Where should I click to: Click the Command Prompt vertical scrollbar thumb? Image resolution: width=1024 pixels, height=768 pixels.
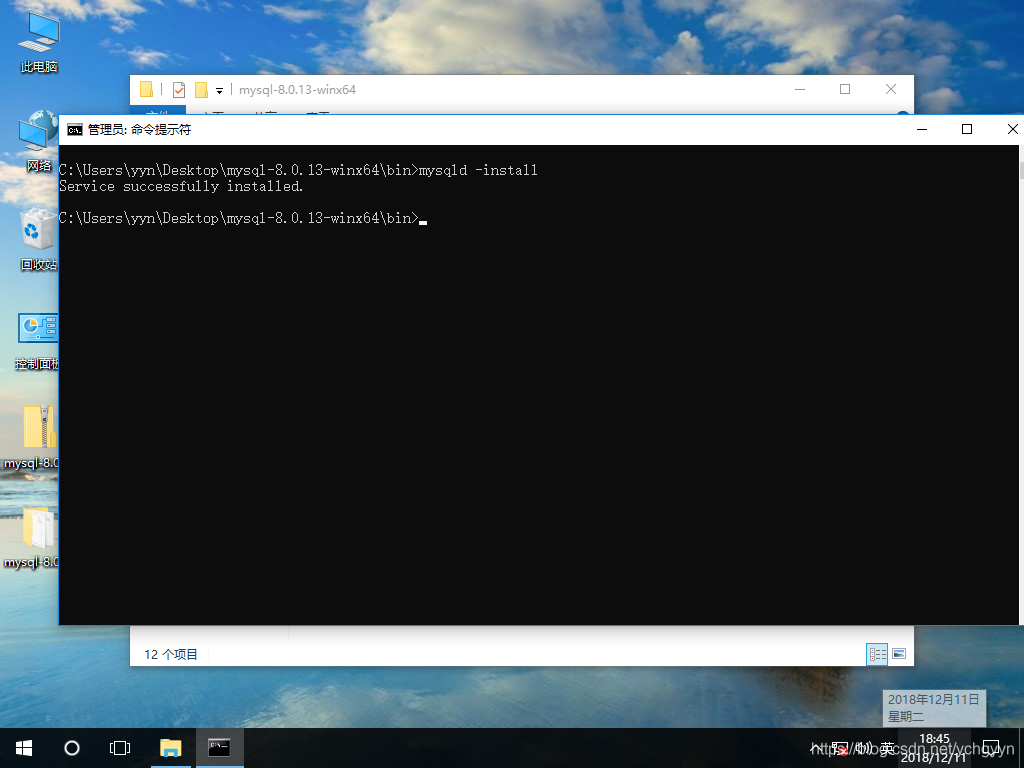pyautogui.click(x=1021, y=170)
